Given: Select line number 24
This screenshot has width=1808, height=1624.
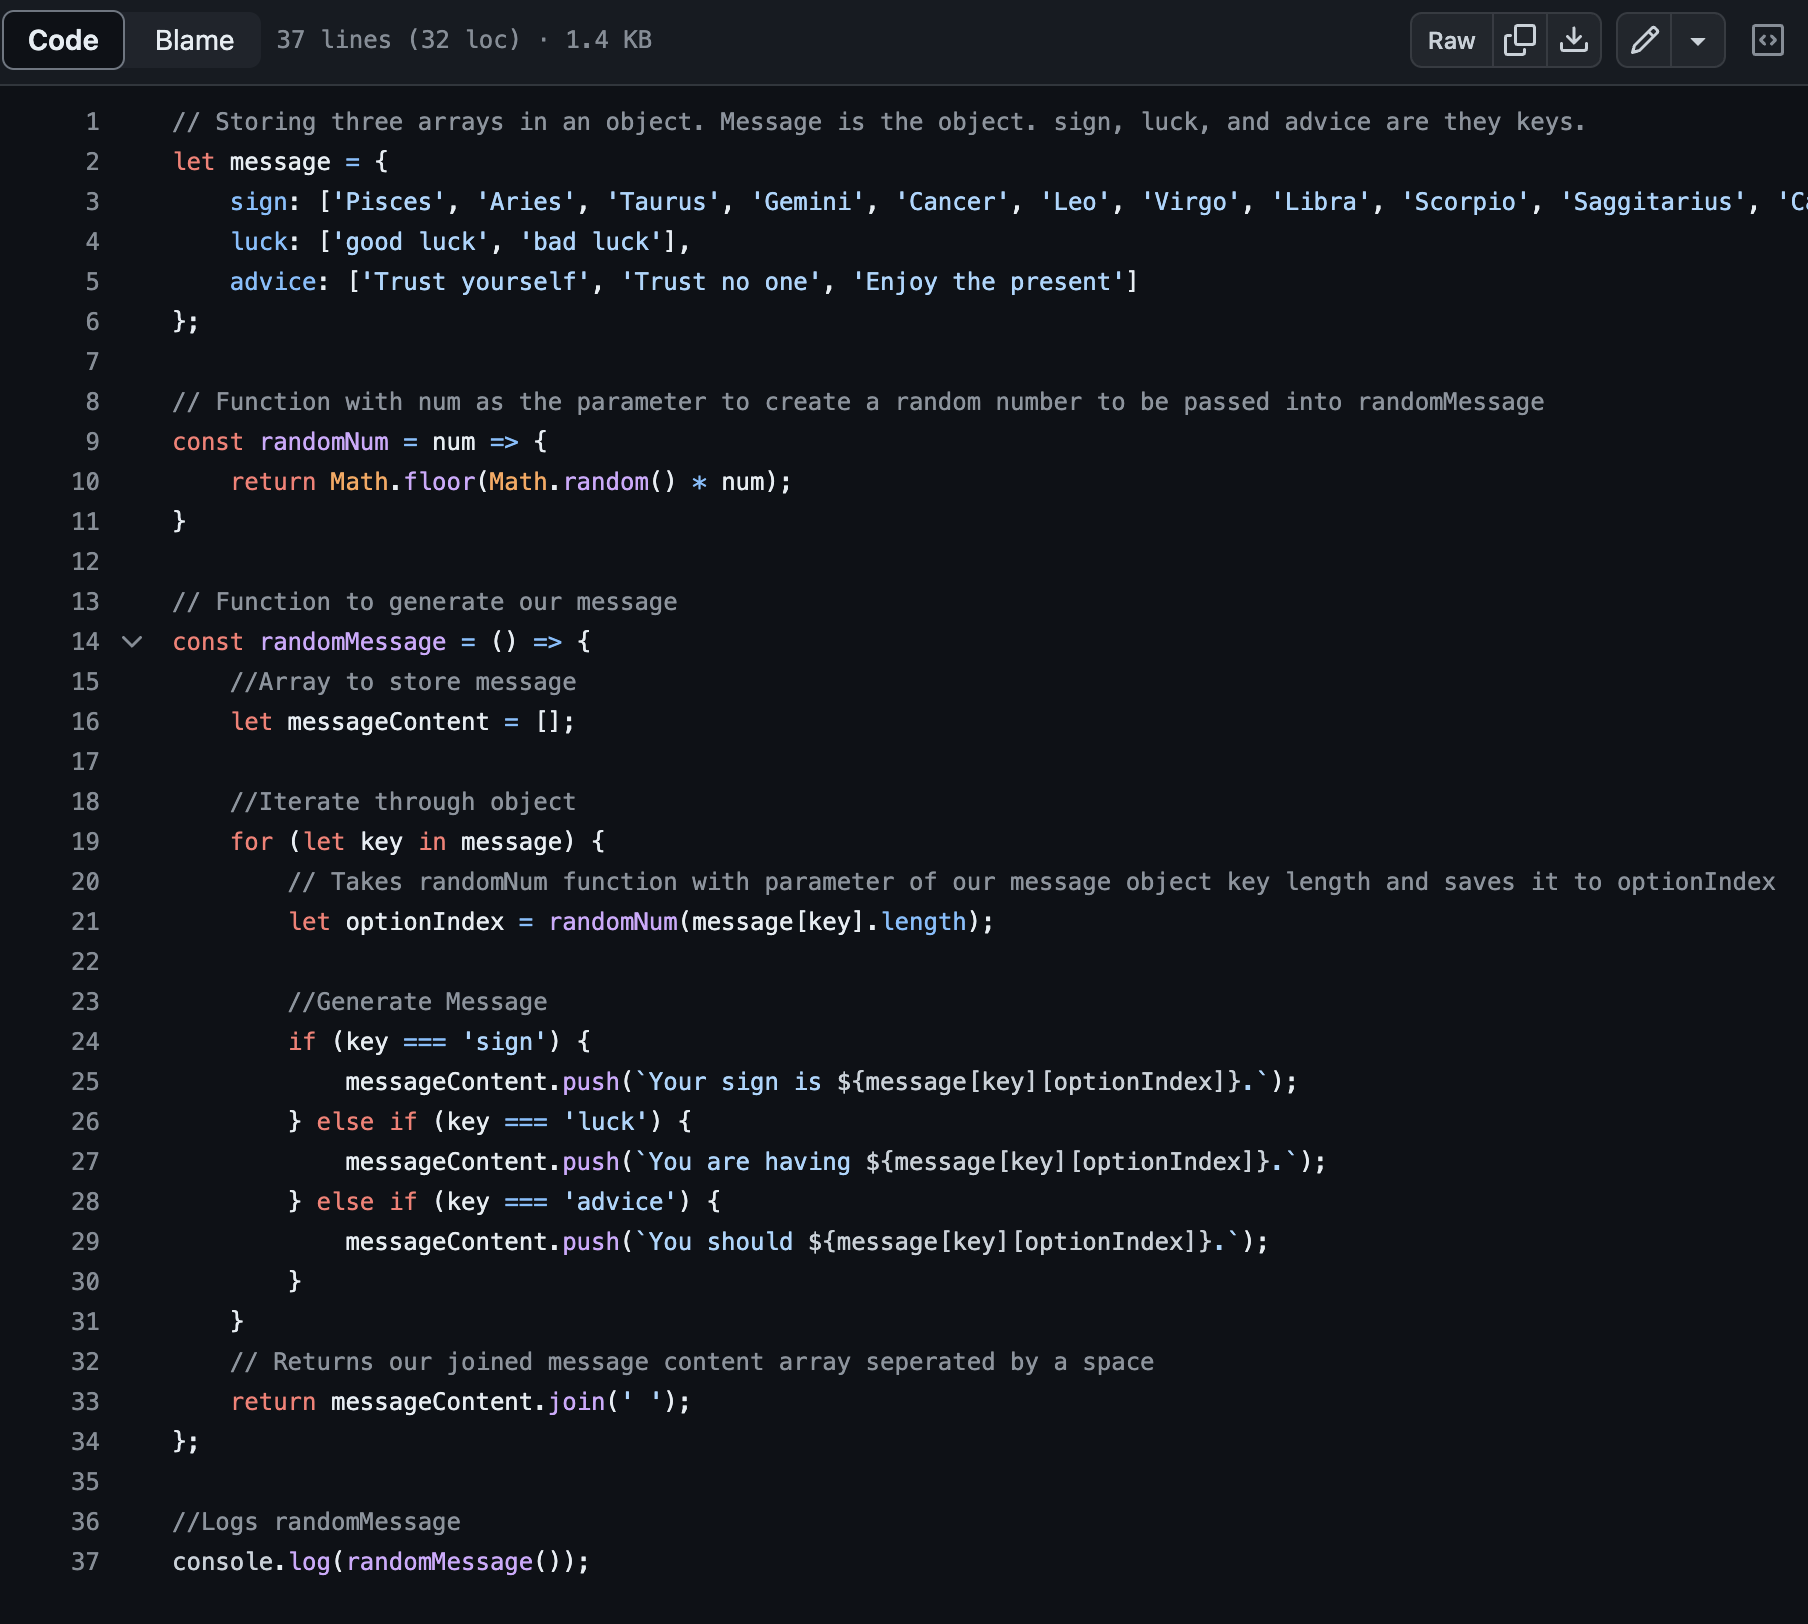Looking at the screenshot, I should 85,1042.
